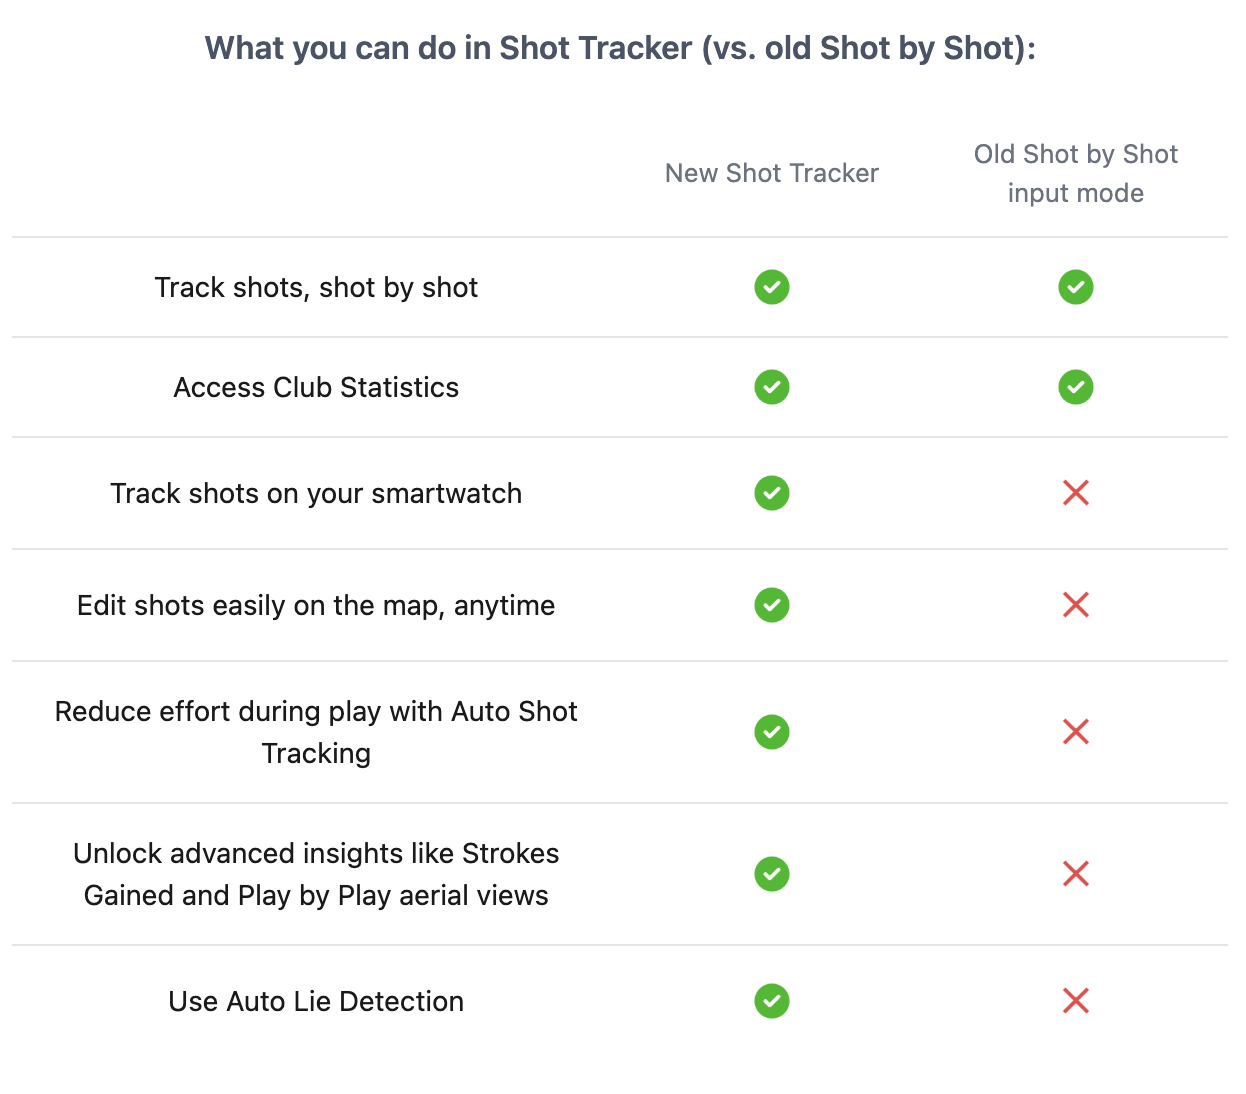Image resolution: width=1246 pixels, height=1094 pixels.
Task: Click red X for Strokes Gained insights row
Action: click(x=1075, y=874)
